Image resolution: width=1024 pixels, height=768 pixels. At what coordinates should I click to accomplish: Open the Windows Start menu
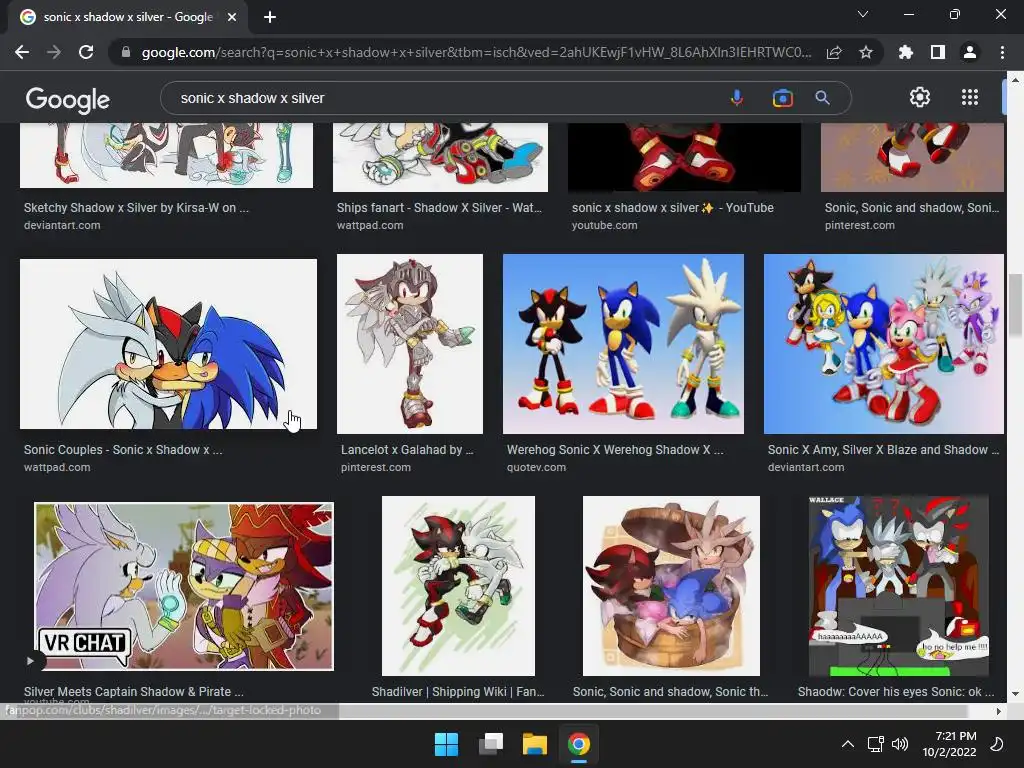[x=447, y=744]
